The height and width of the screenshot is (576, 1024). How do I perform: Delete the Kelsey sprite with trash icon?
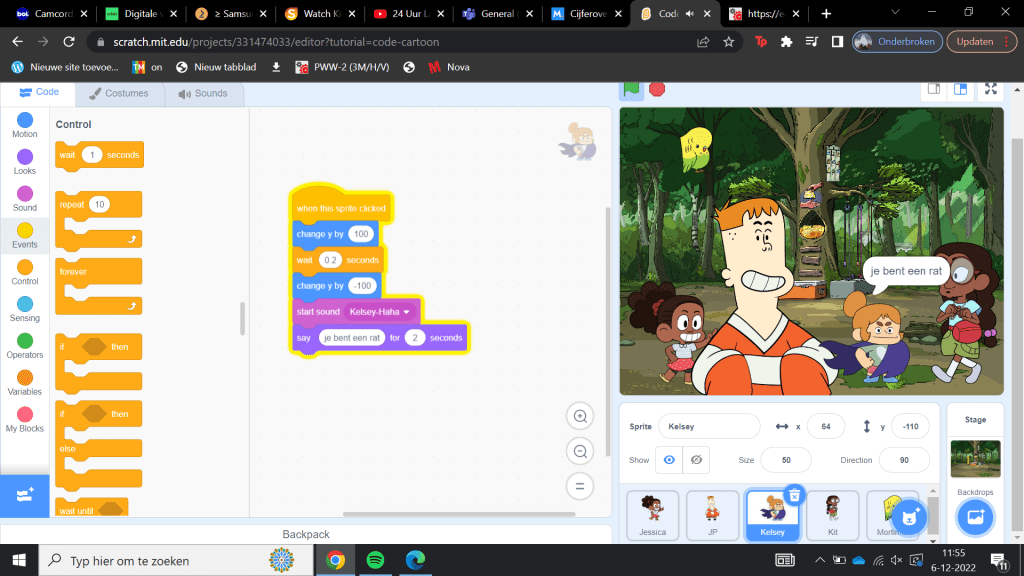pyautogui.click(x=794, y=495)
